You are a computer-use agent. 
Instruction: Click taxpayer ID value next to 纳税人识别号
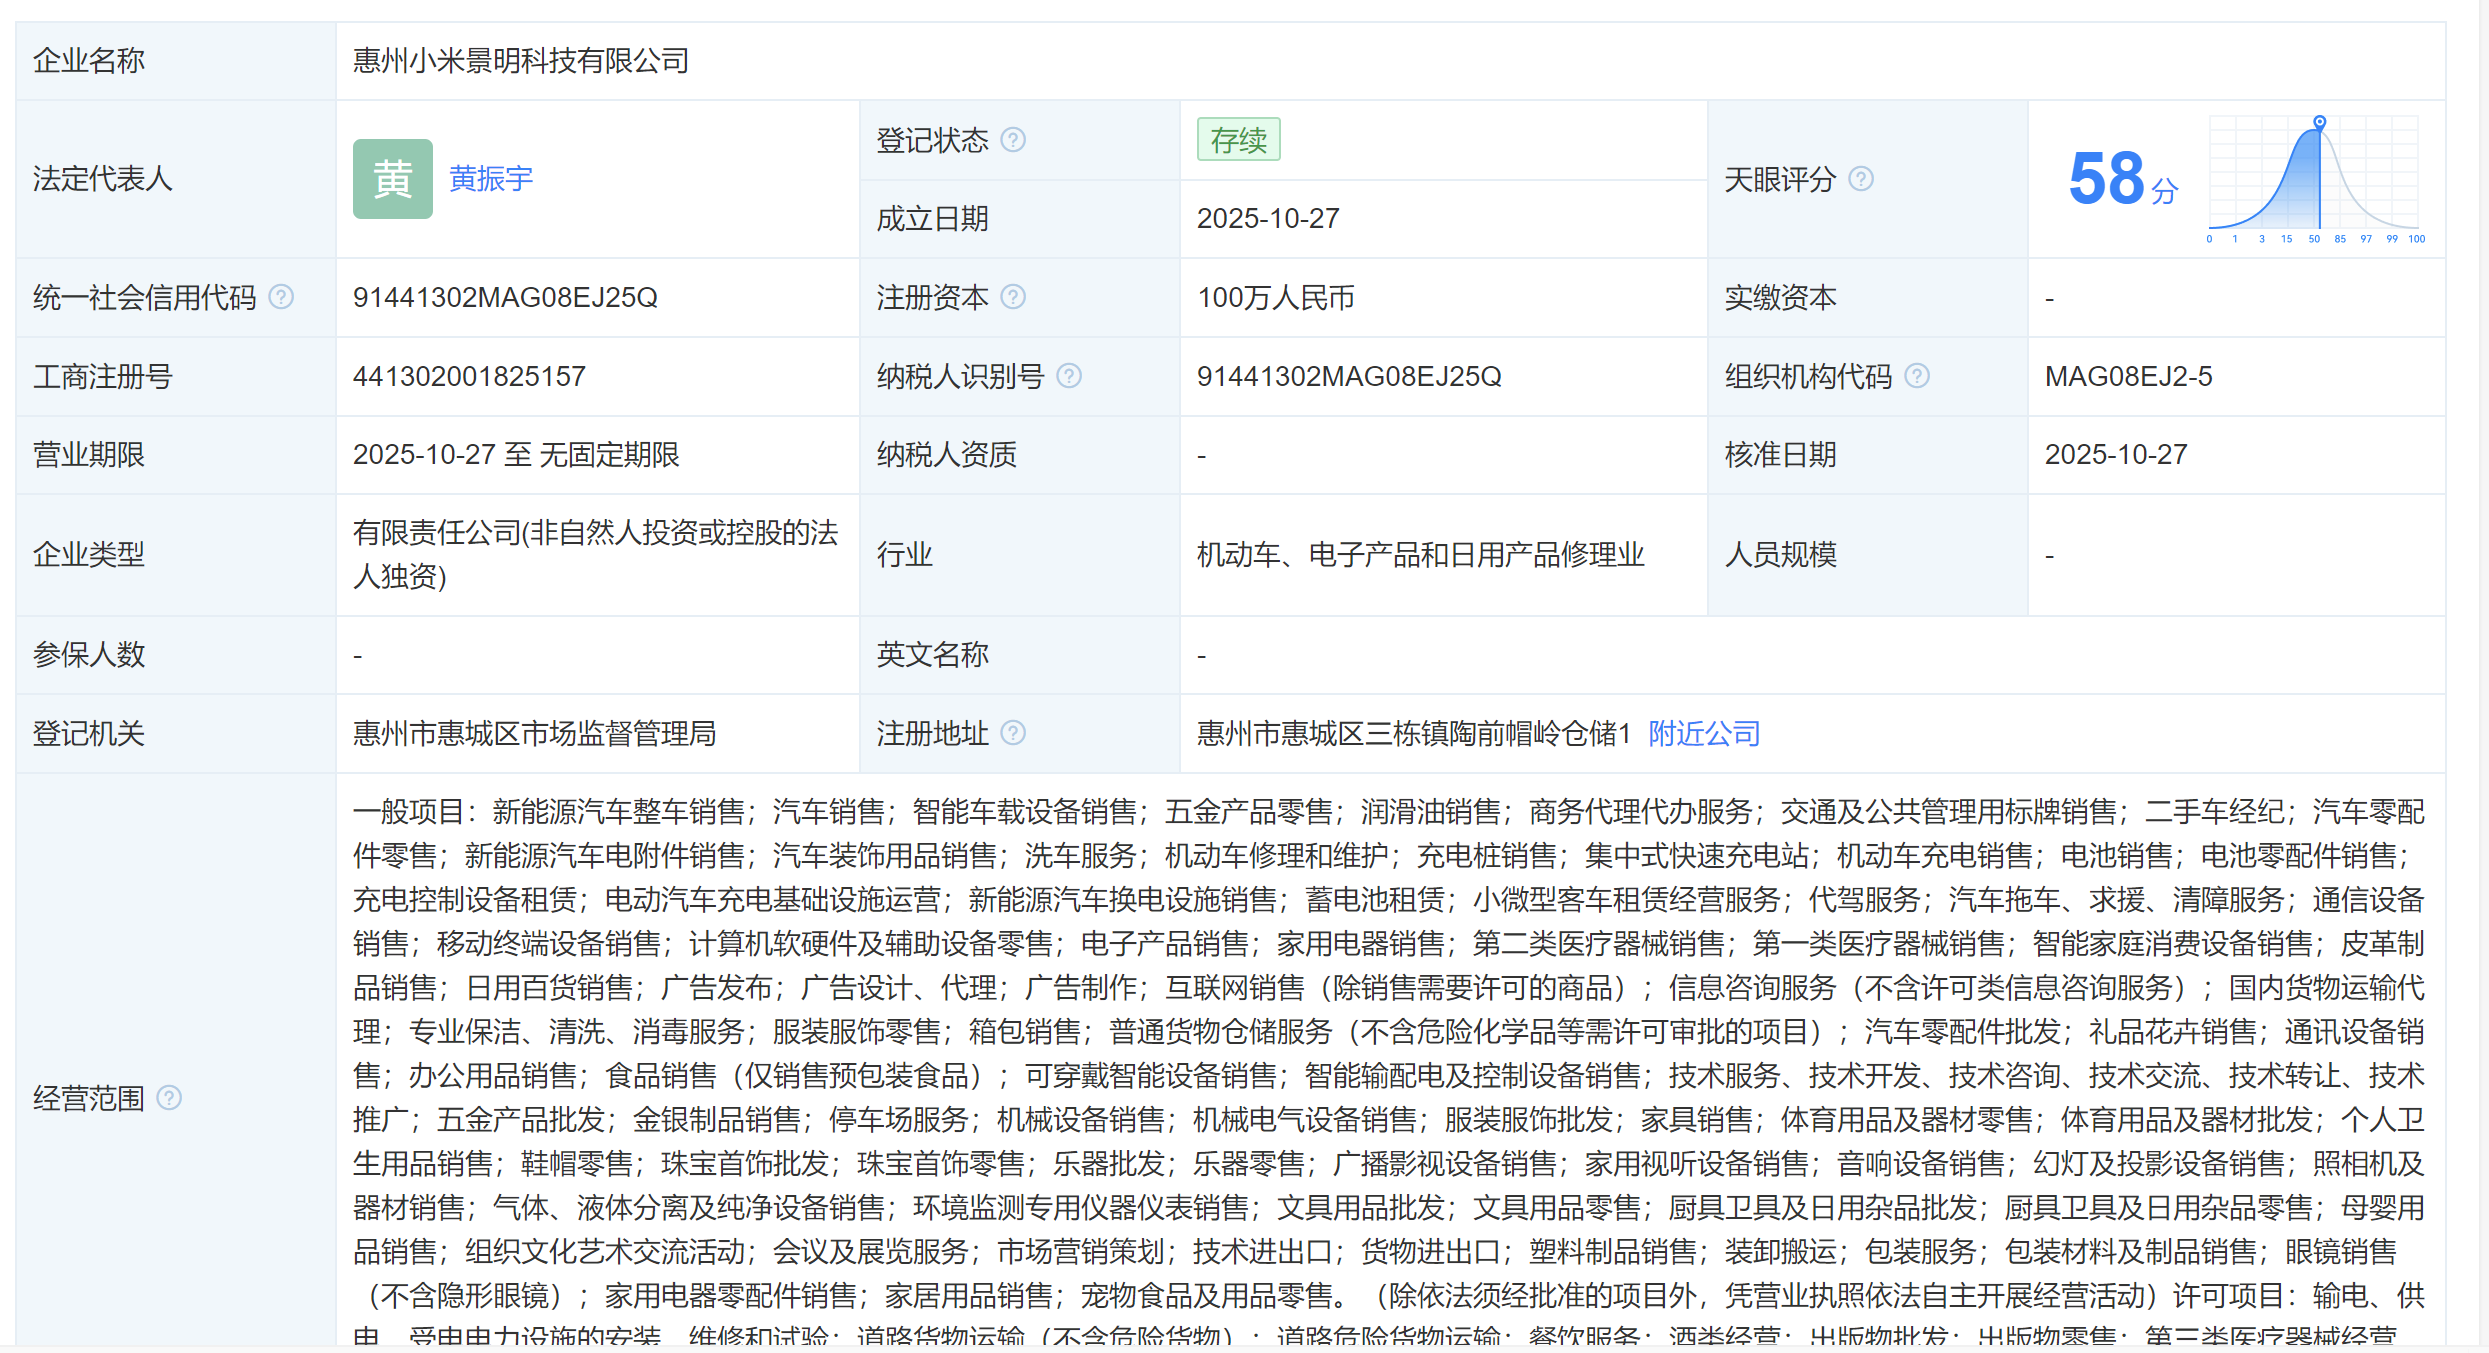[x=1349, y=376]
